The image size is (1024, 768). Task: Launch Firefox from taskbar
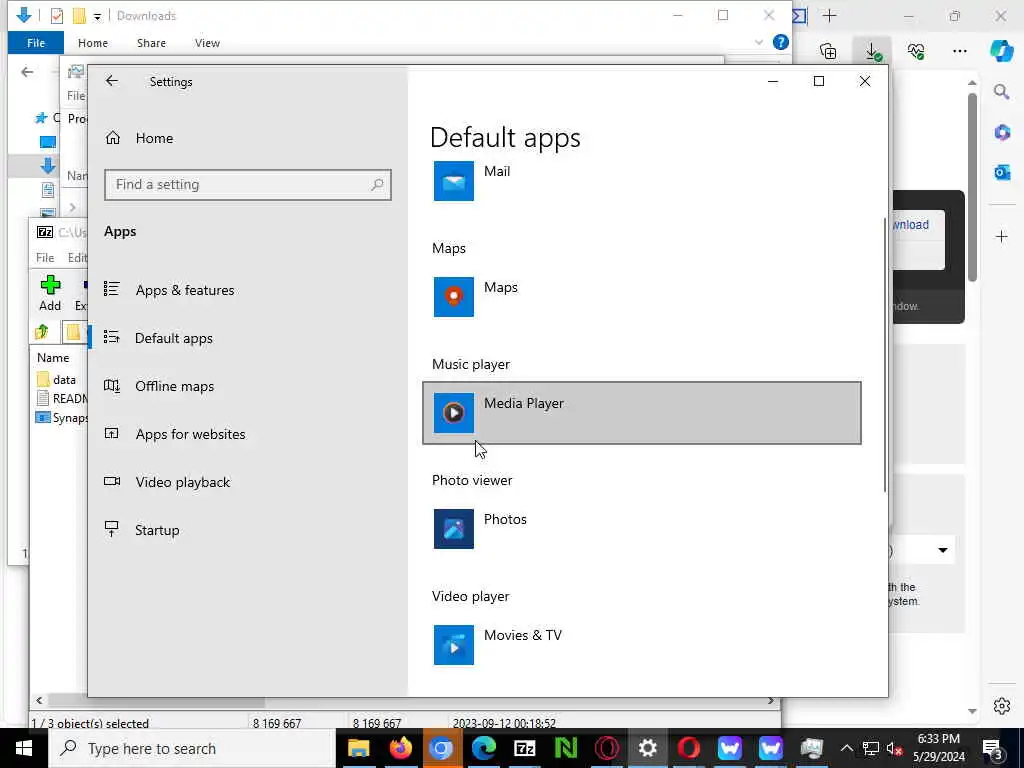tap(400, 748)
